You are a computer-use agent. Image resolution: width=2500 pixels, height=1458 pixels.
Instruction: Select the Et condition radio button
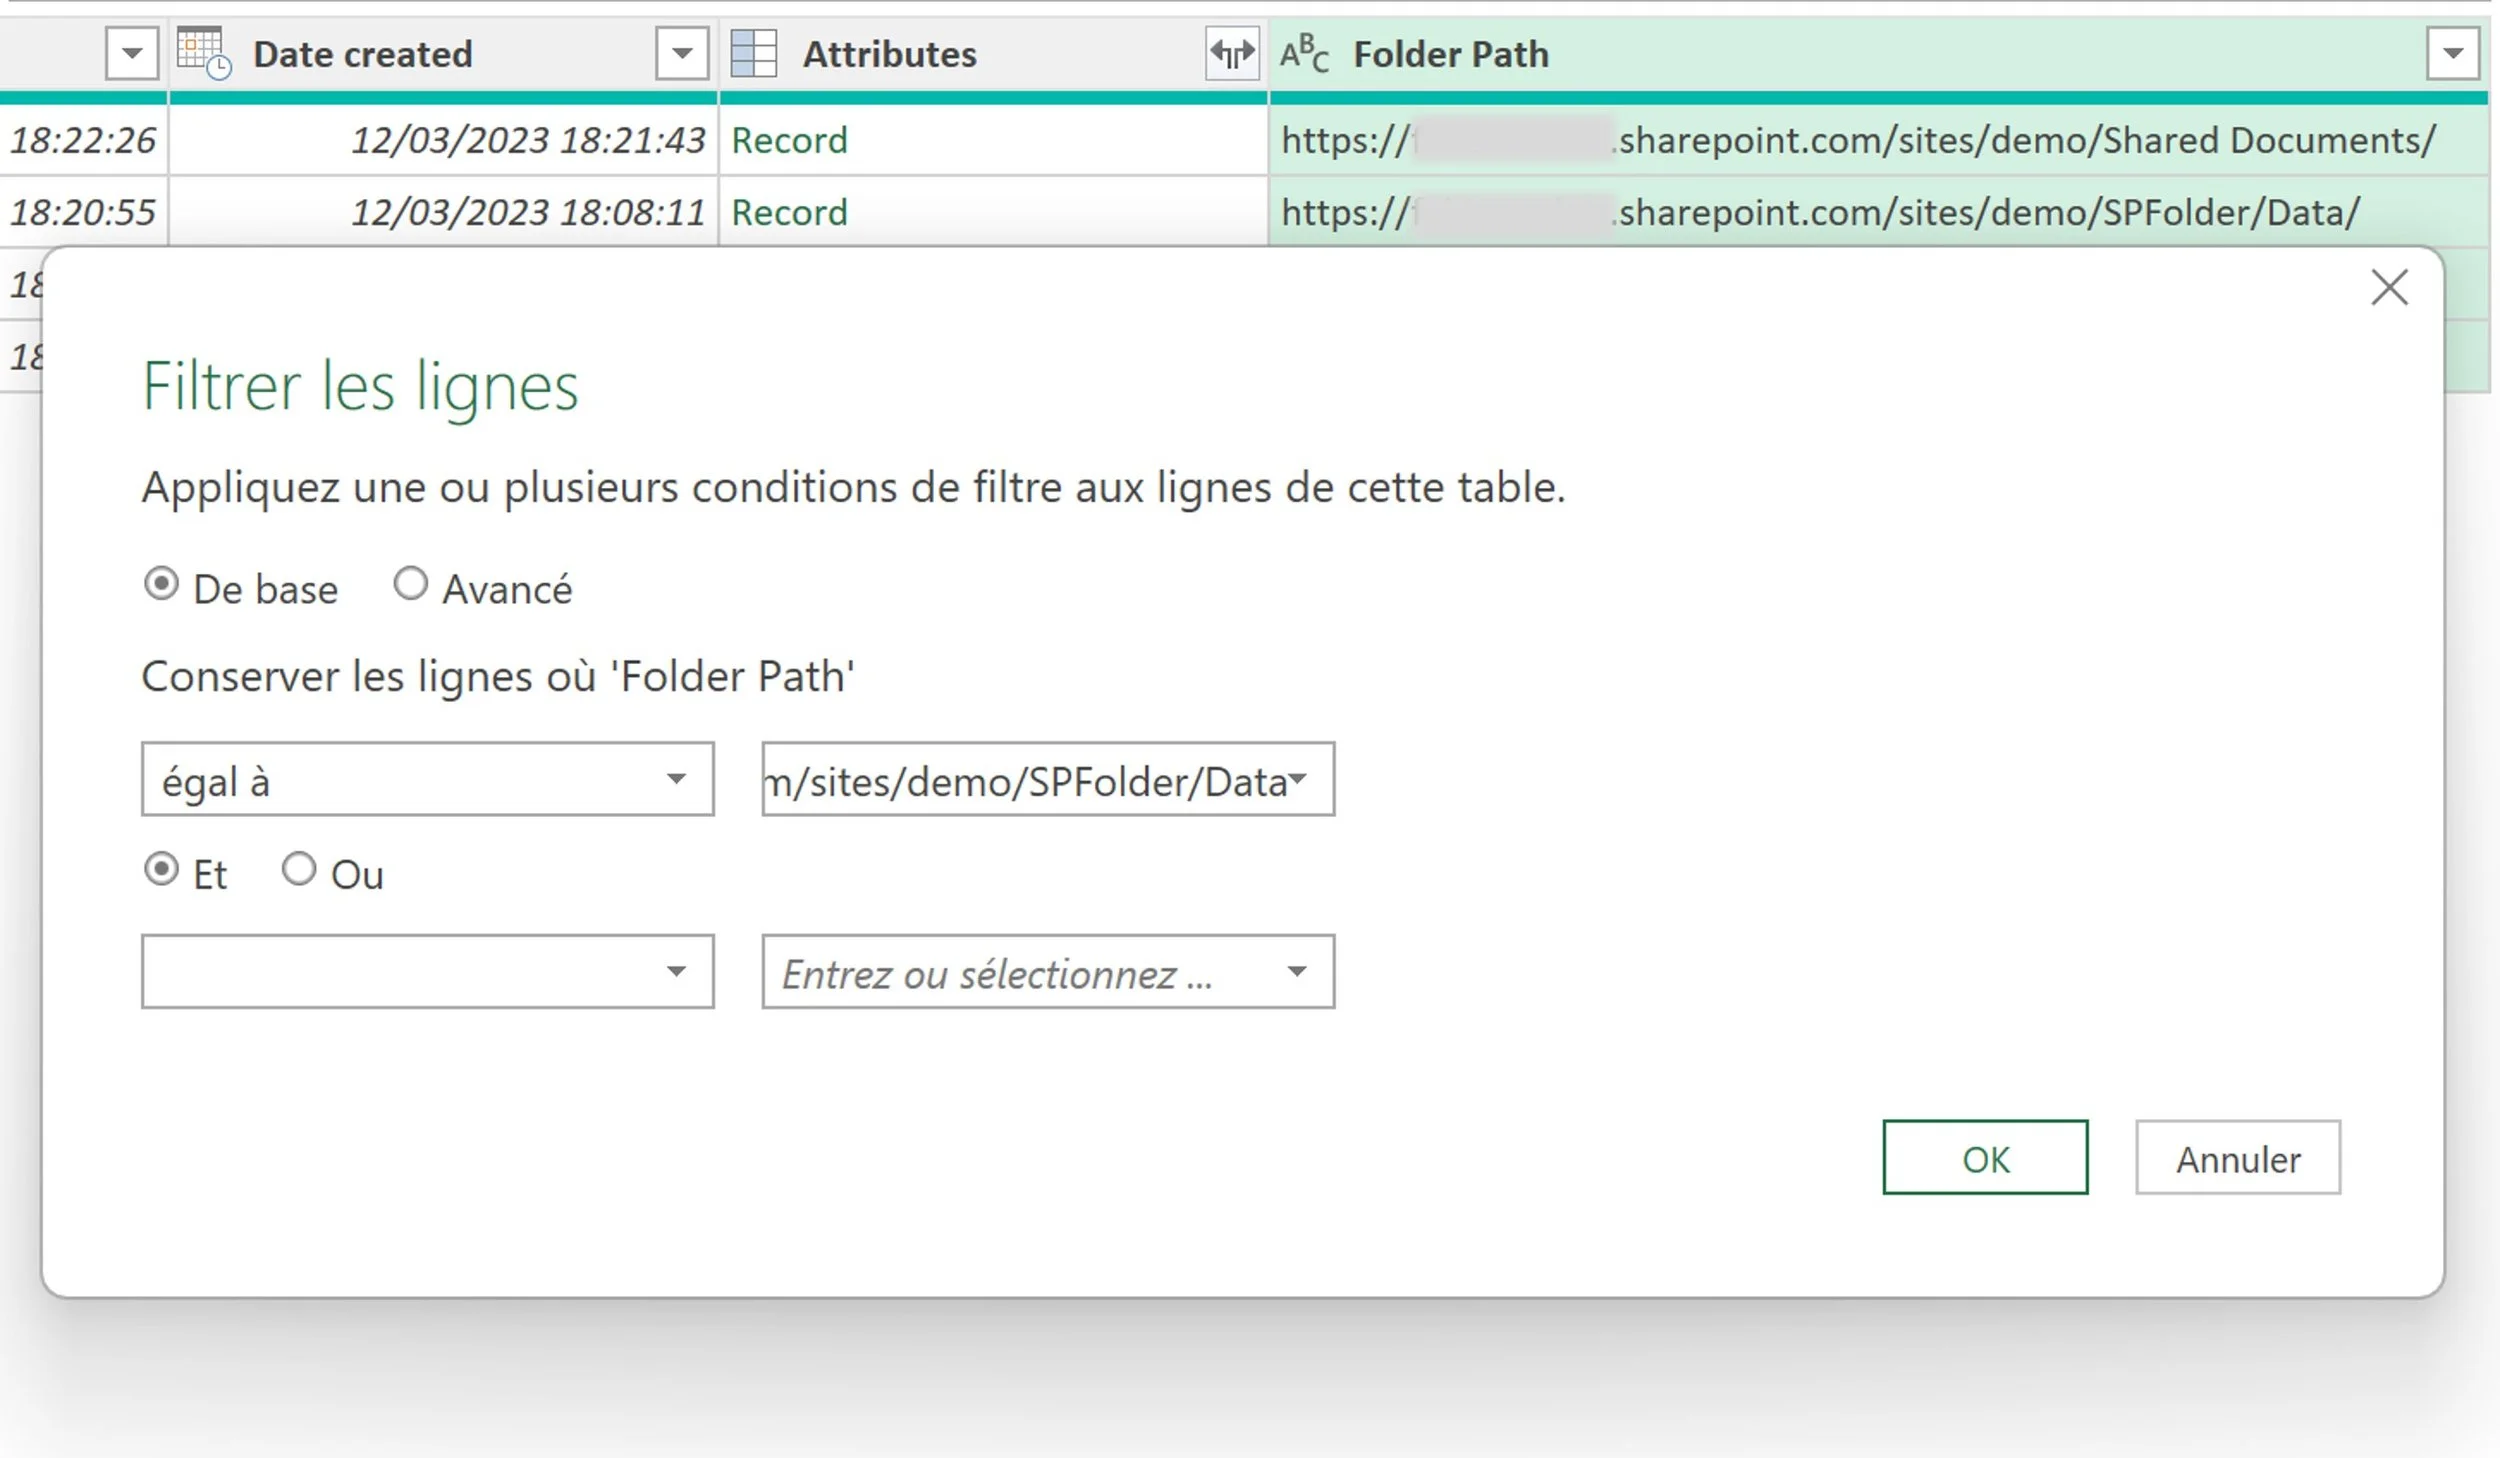click(161, 870)
